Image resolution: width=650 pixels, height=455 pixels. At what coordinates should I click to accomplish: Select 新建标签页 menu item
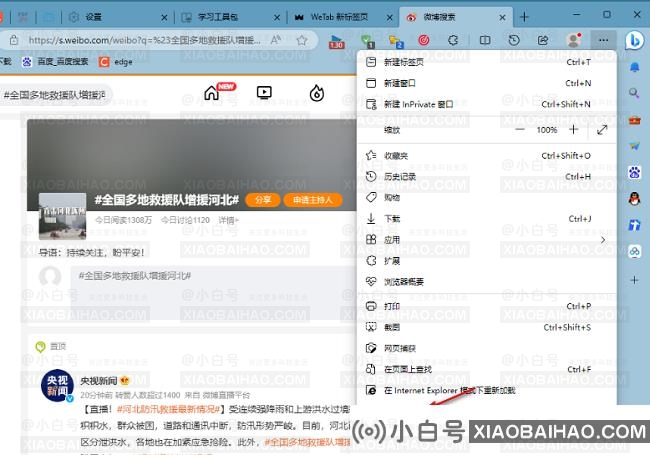pos(487,62)
